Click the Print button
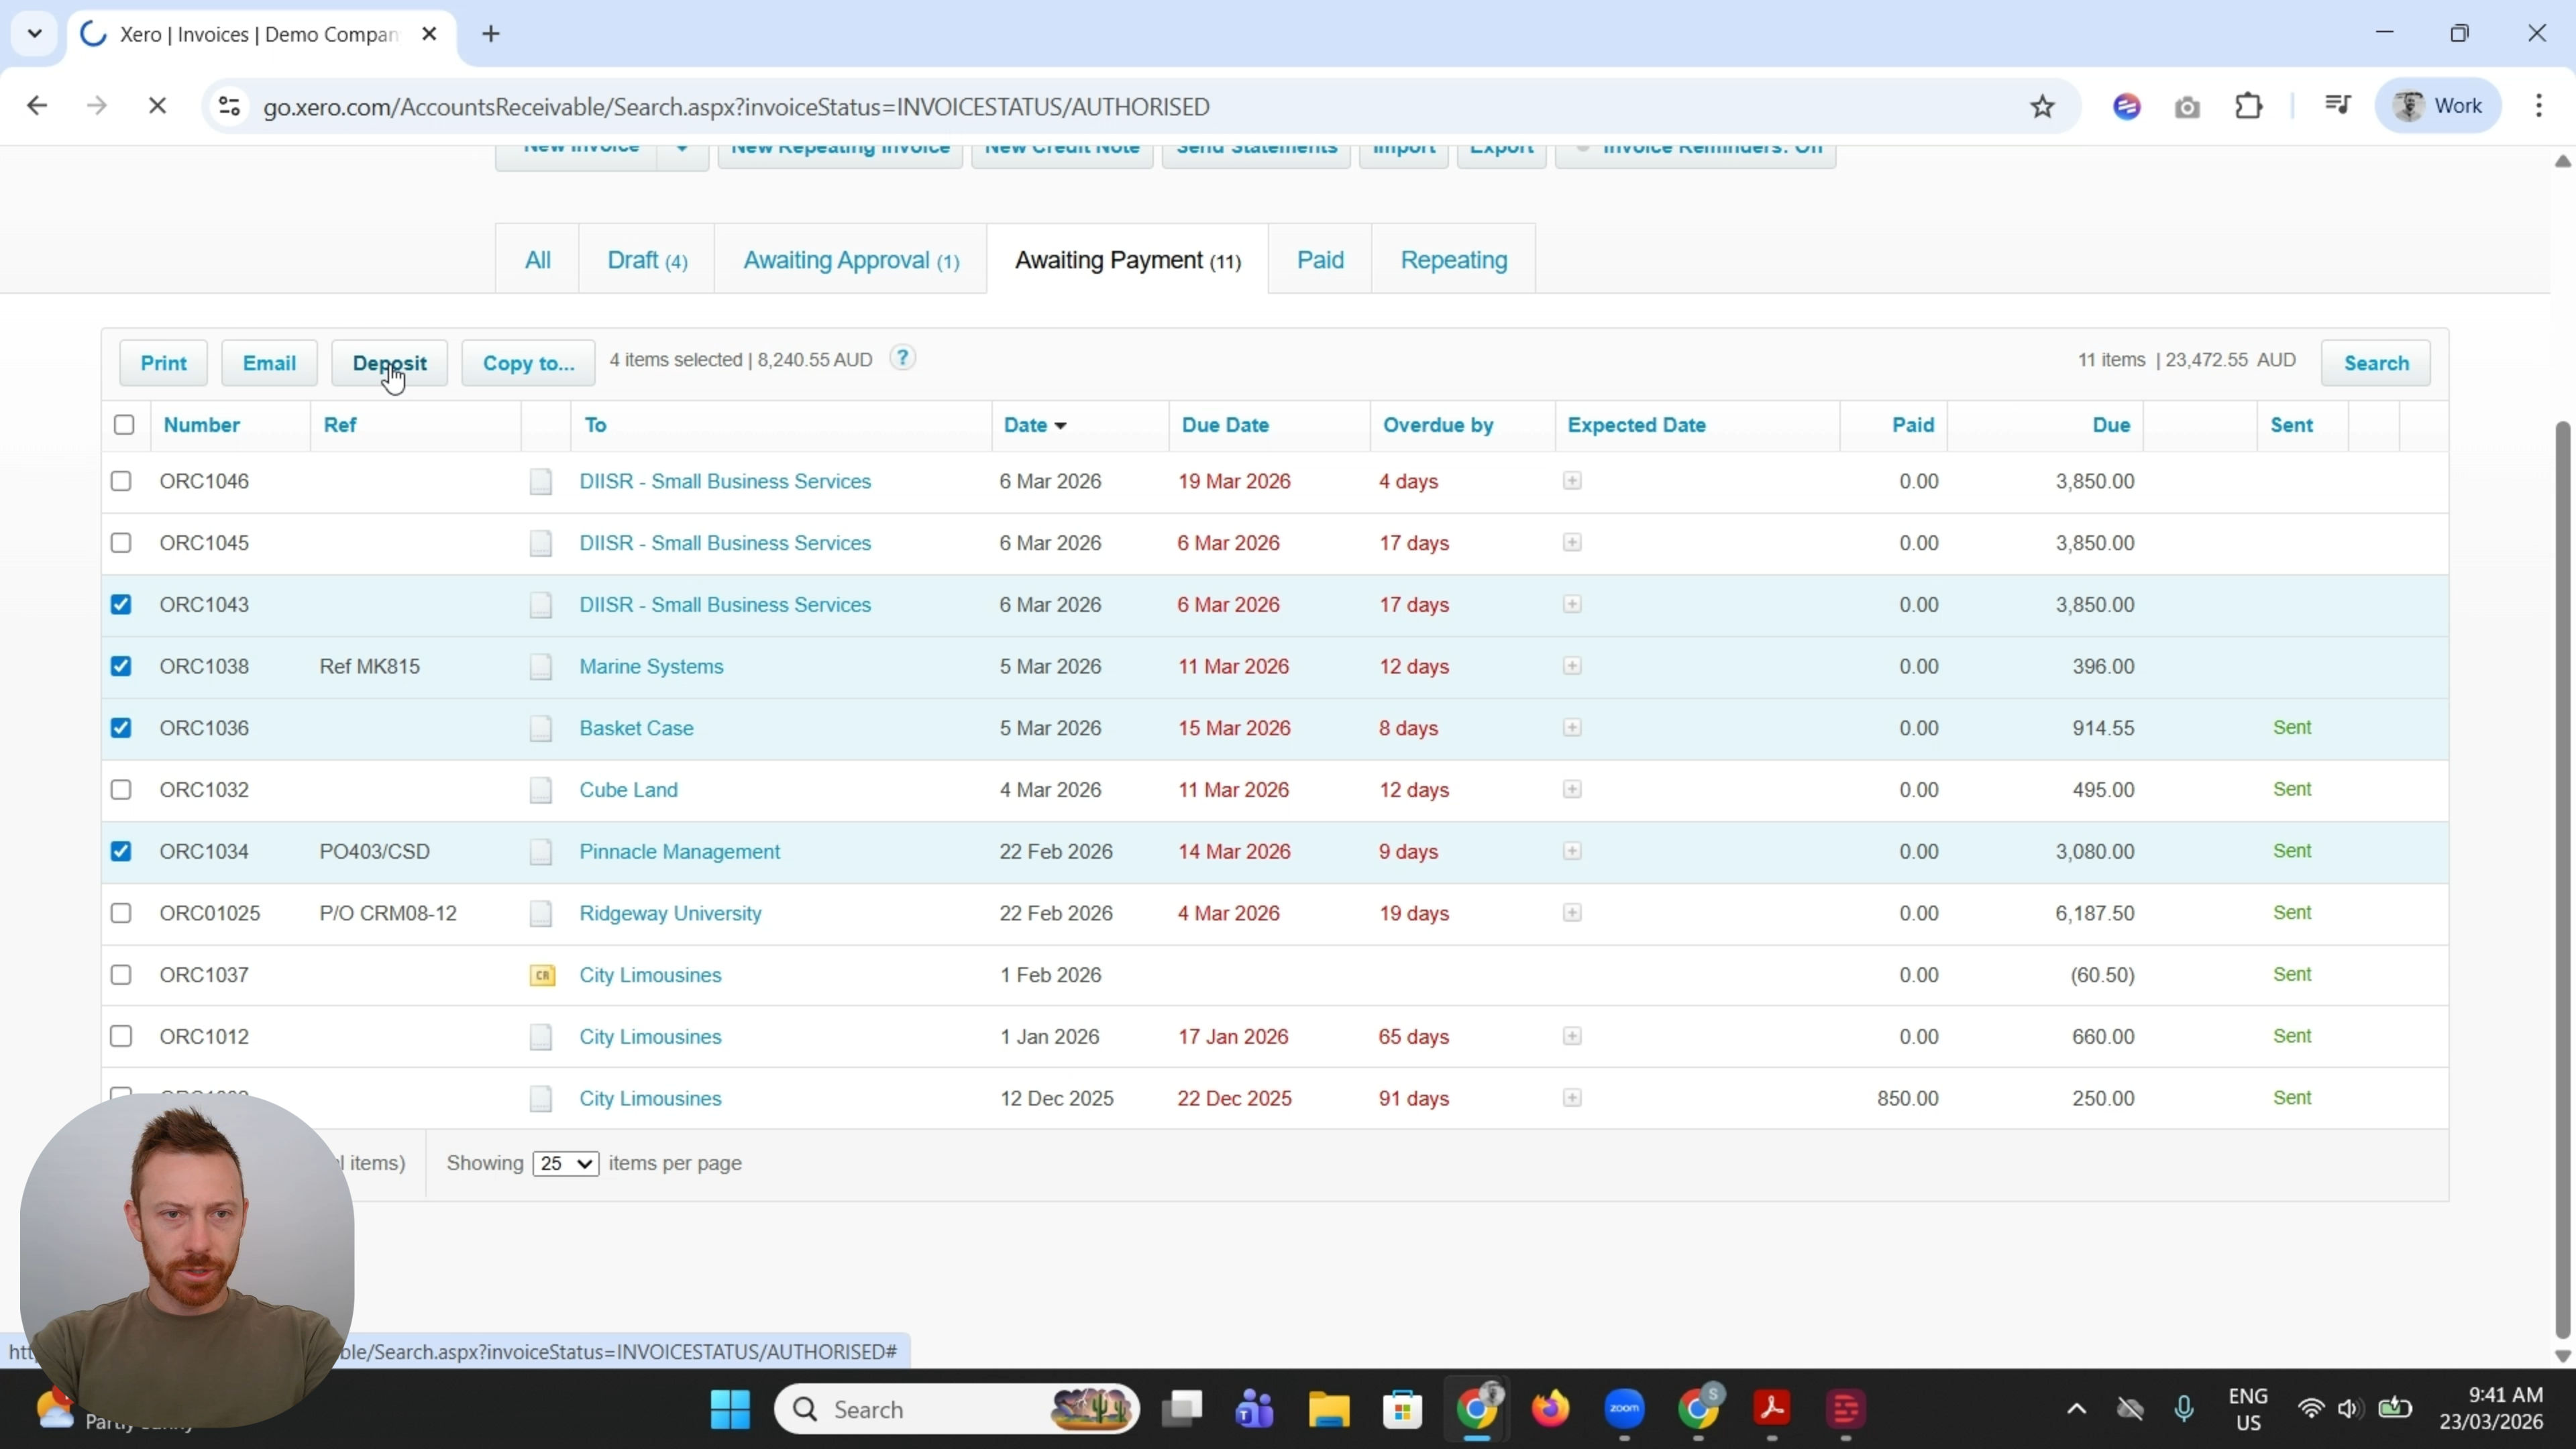 163,363
